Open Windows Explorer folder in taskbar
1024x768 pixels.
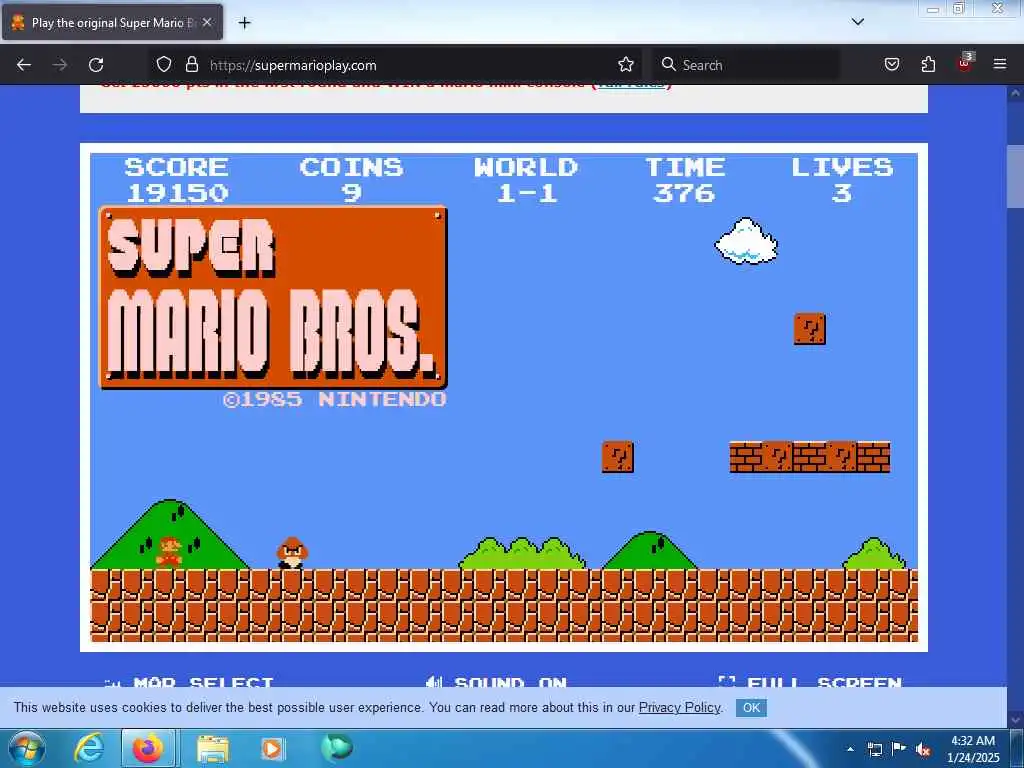[x=212, y=749]
